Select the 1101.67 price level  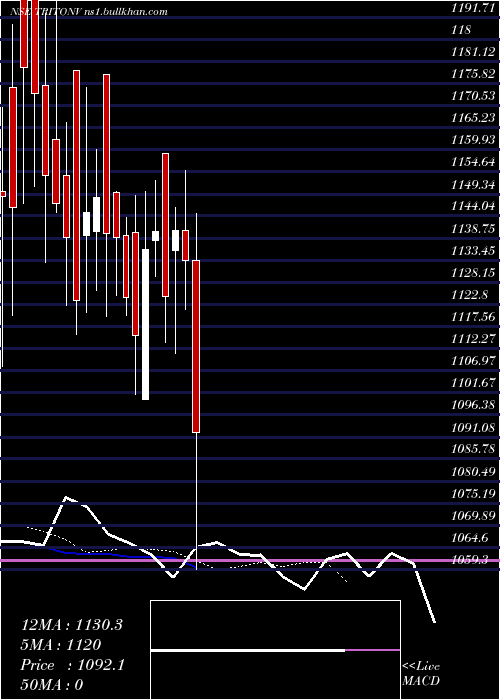pos(473,383)
